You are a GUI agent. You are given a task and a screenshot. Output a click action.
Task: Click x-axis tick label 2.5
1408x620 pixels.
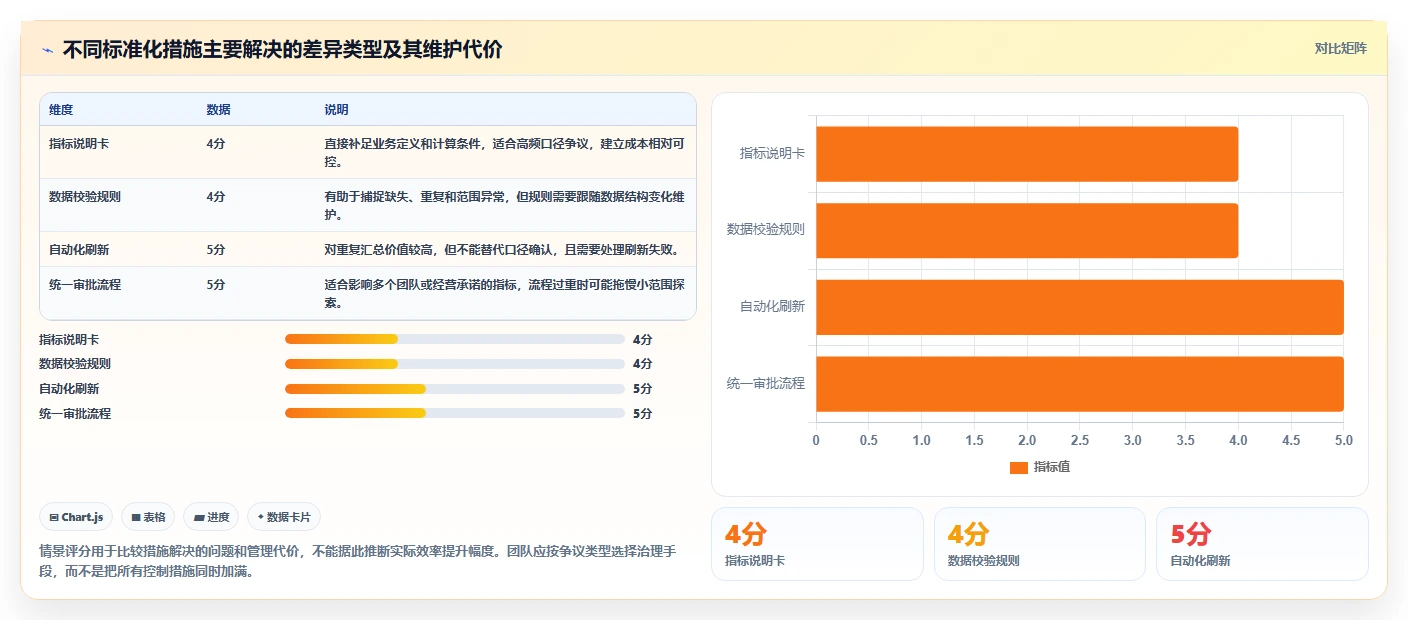tap(1080, 440)
